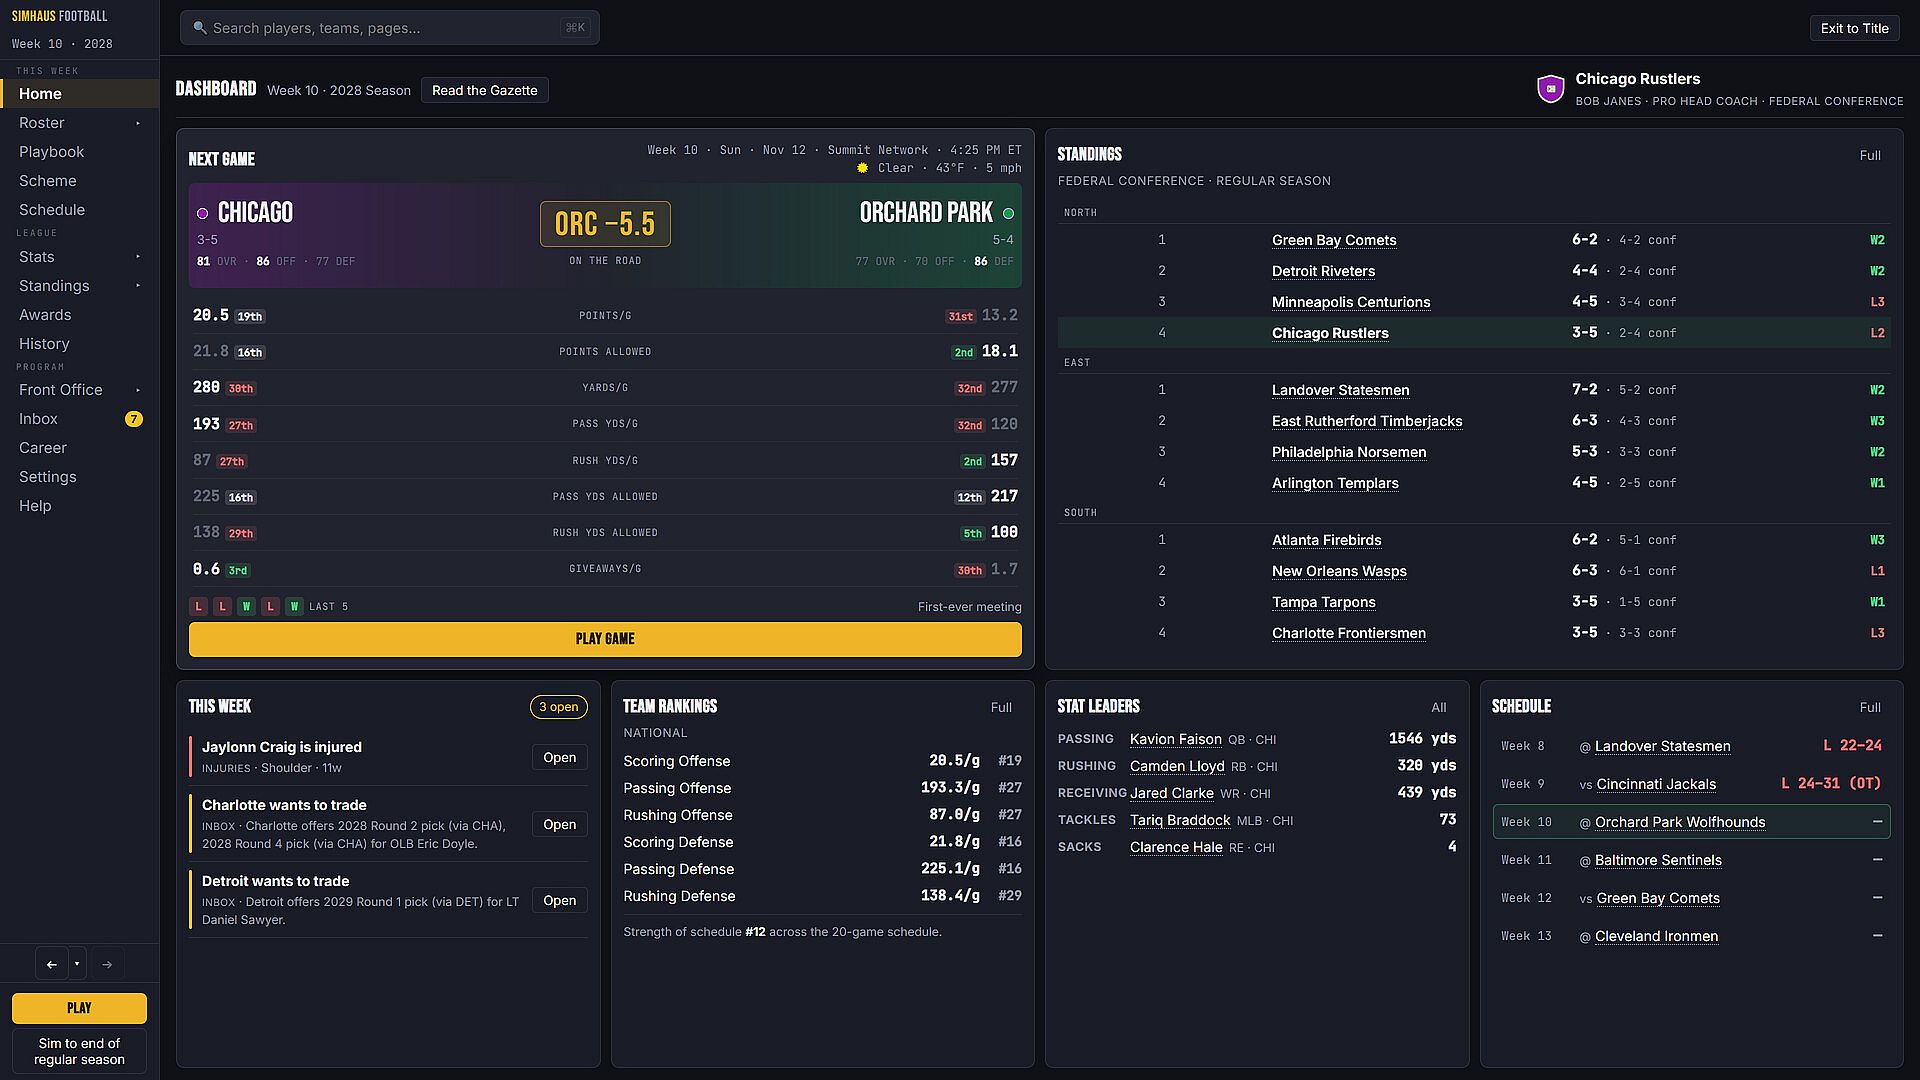Click Chicago's purple team color dot
This screenshot has height=1080, width=1920.
click(202, 213)
